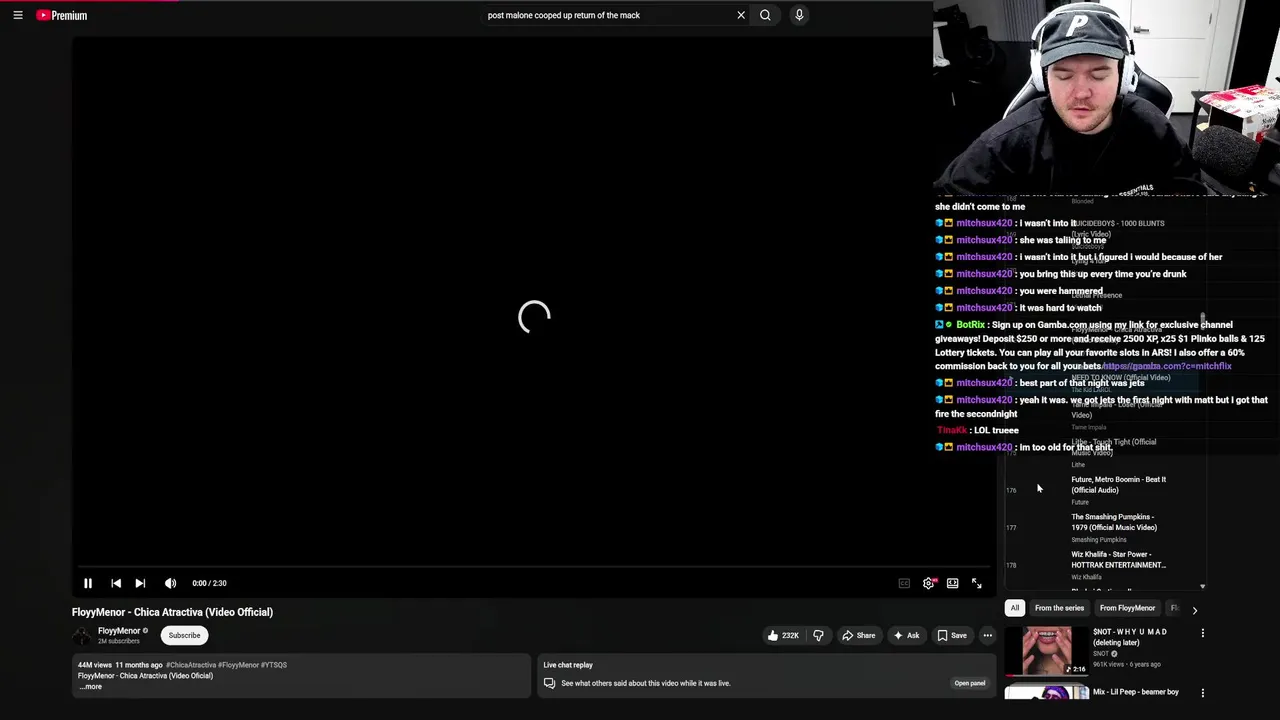Open the gamba.com link in chat

[1167, 366]
